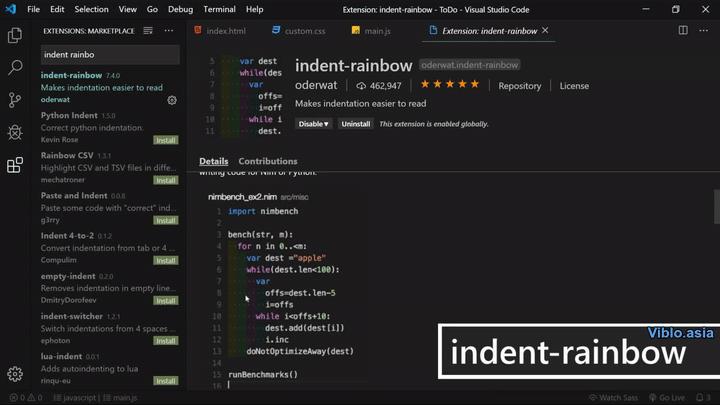Click the oderwat publisher name

pos(316,85)
